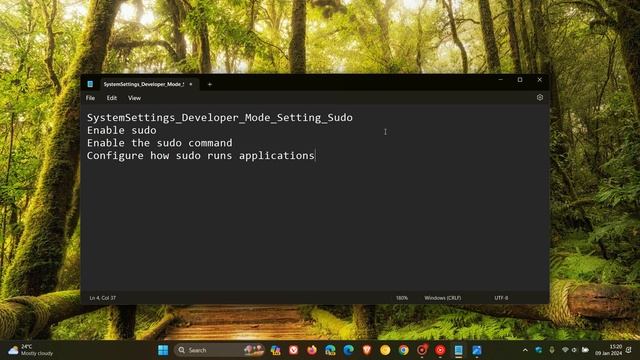Viewport: 640px width, 360px height.
Task: Open the yellow round icon in taskbar
Action: click(x=385, y=350)
